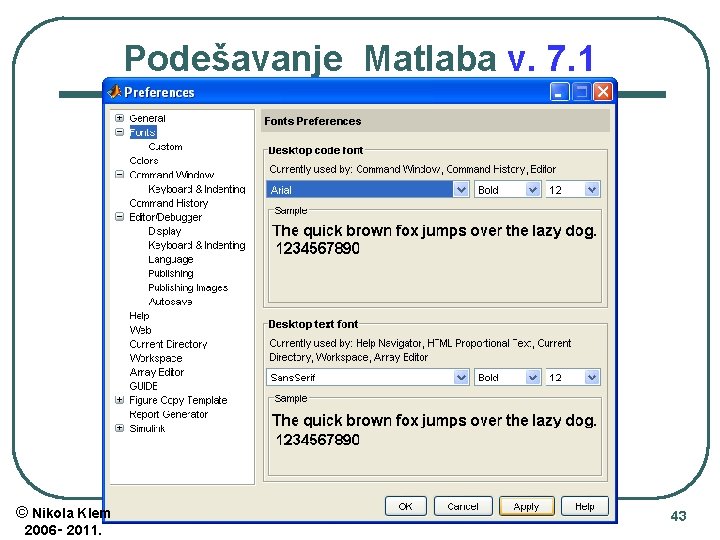Open code font Bold style dropdown

[532, 190]
